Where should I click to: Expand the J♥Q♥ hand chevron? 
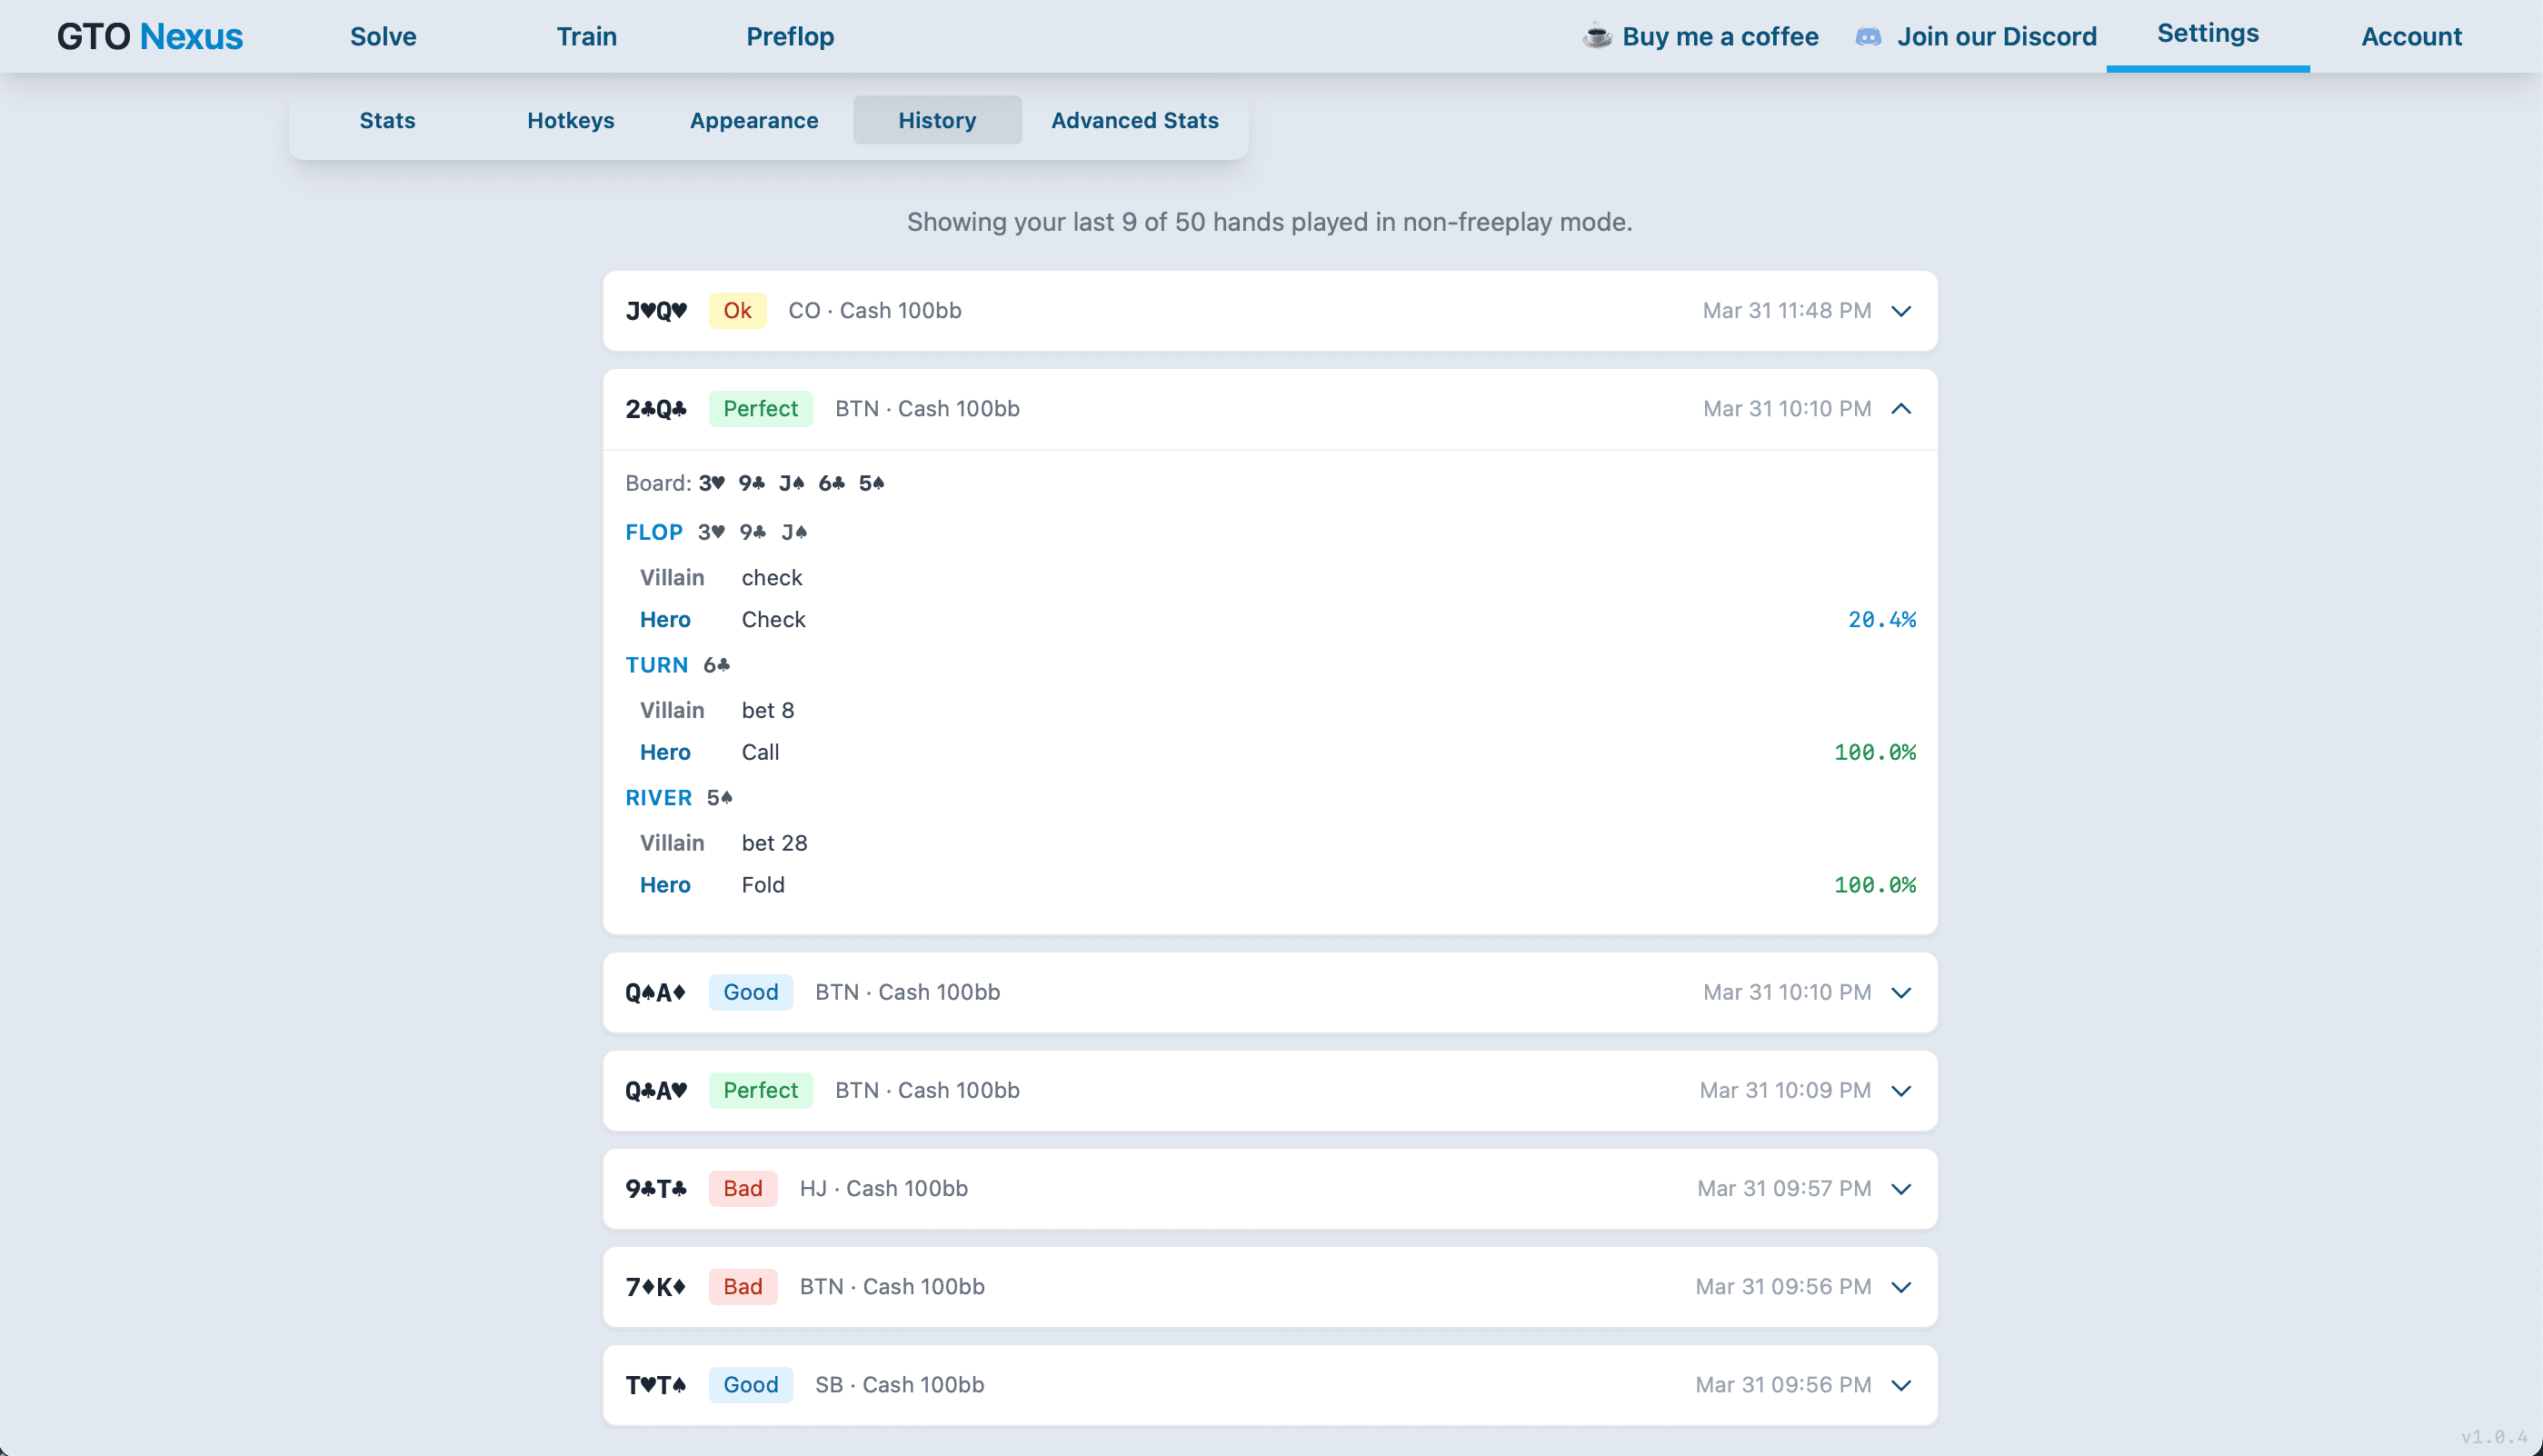click(x=1901, y=311)
